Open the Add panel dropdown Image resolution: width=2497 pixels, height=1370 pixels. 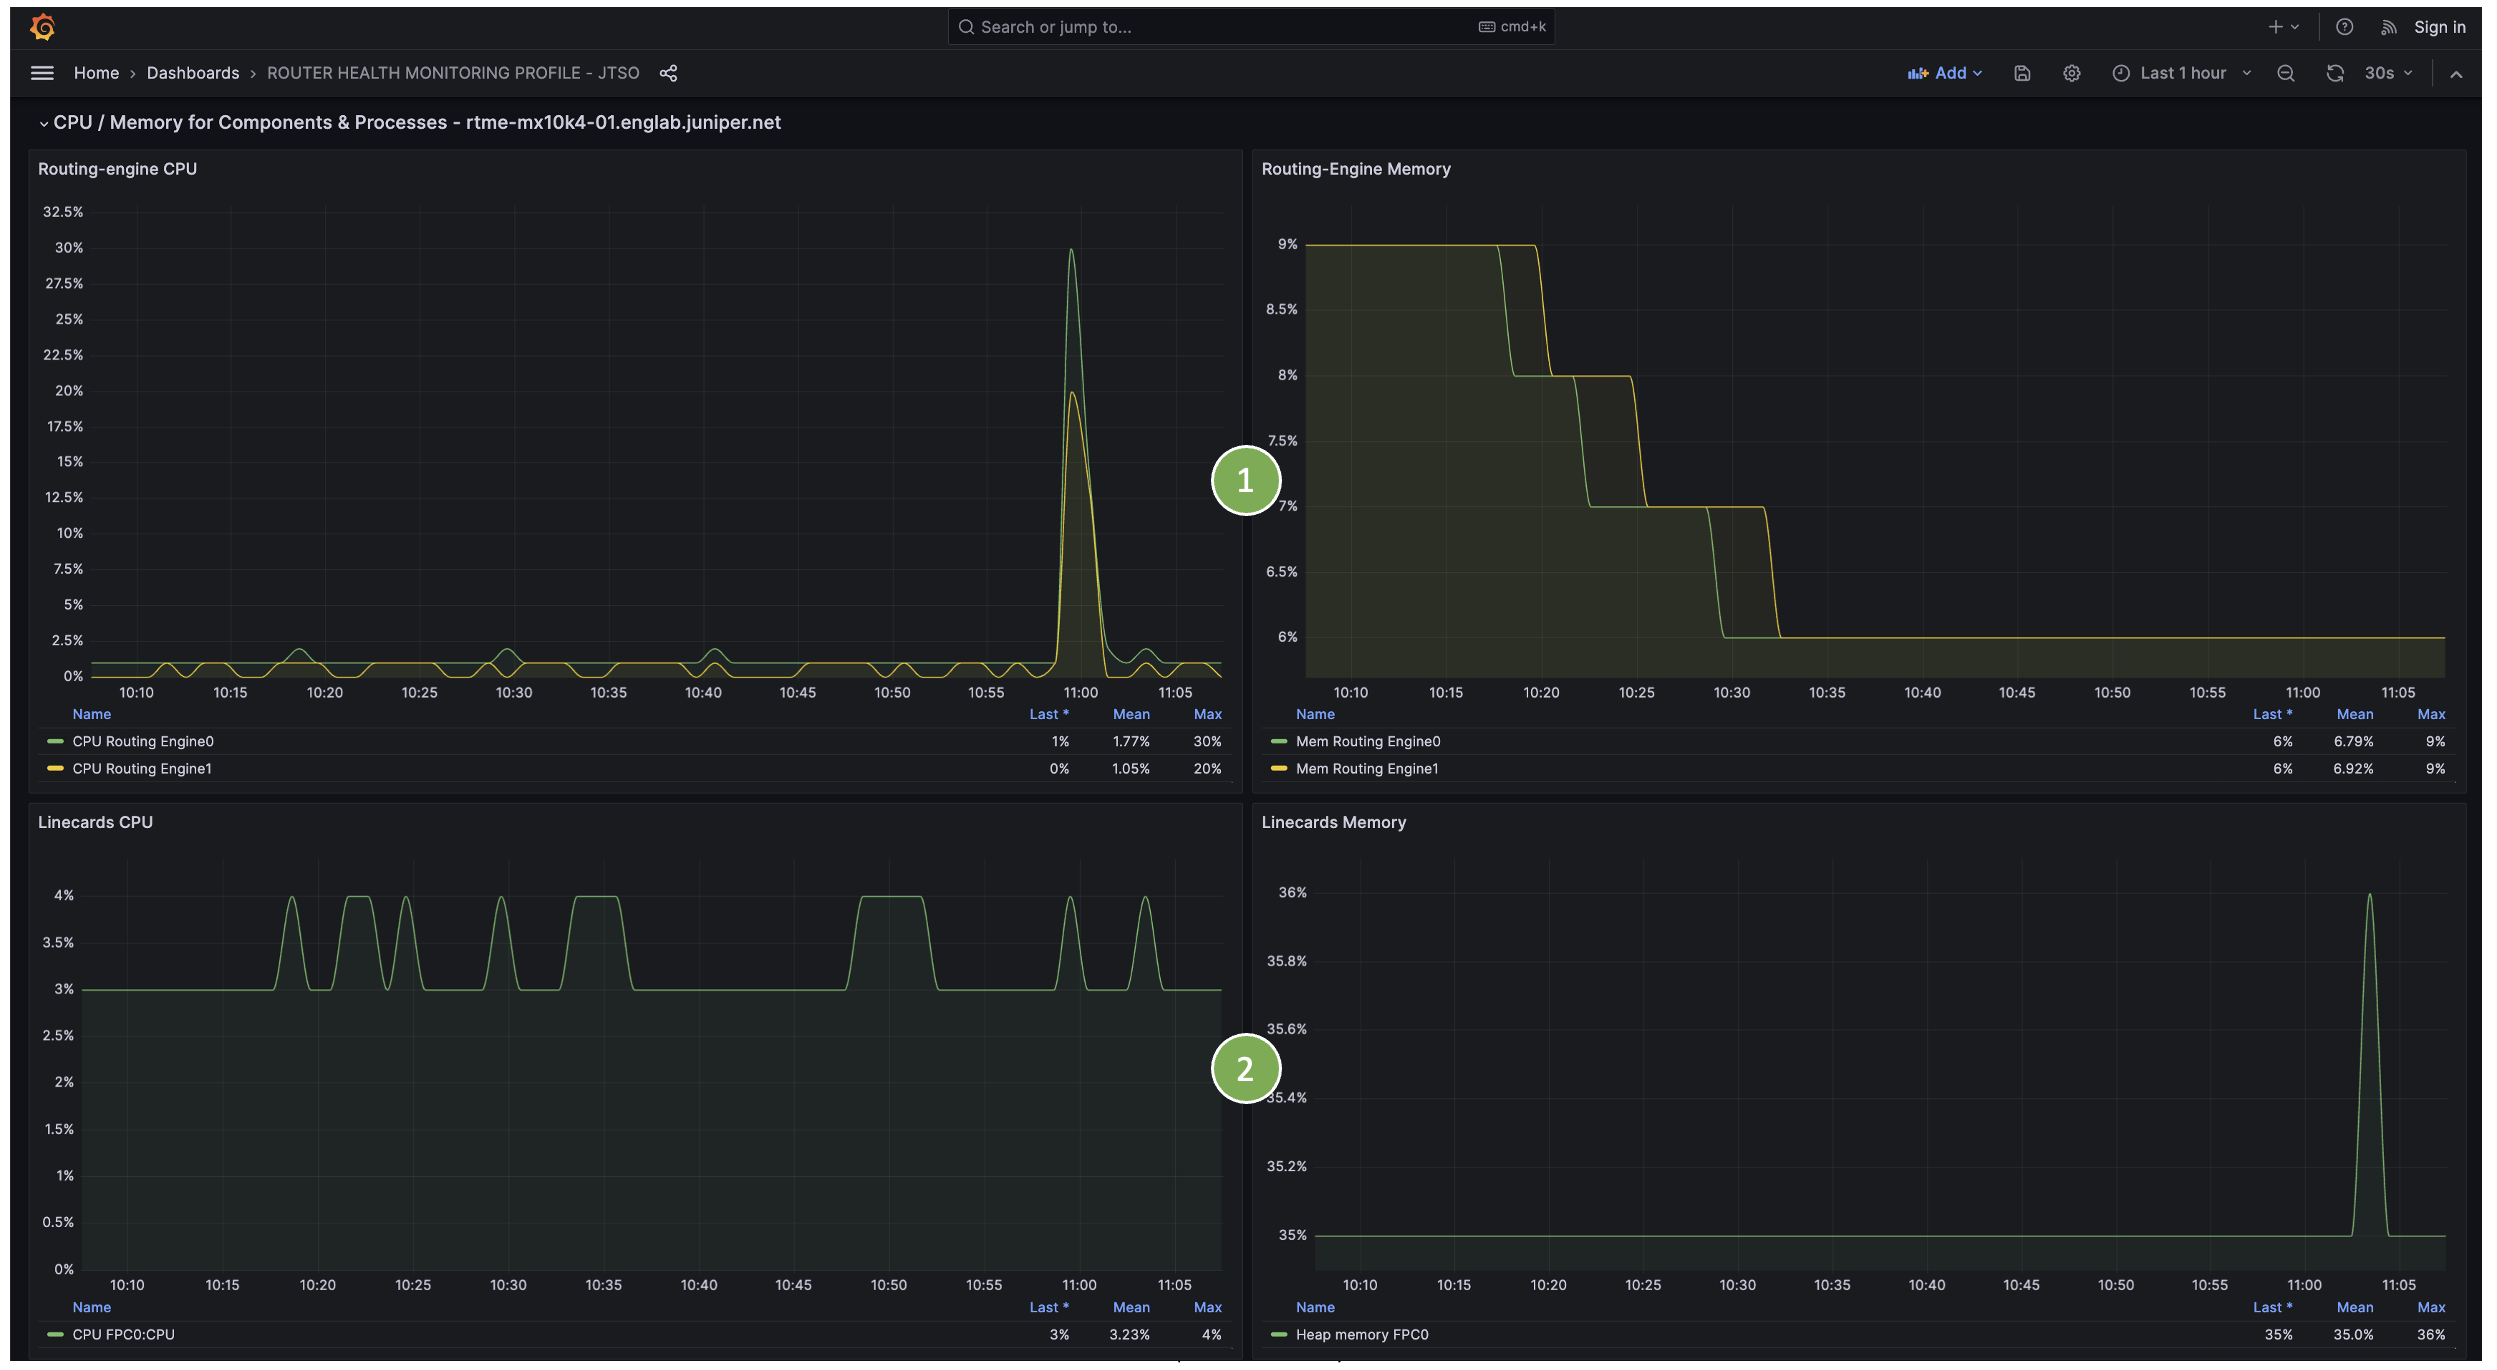(1945, 73)
